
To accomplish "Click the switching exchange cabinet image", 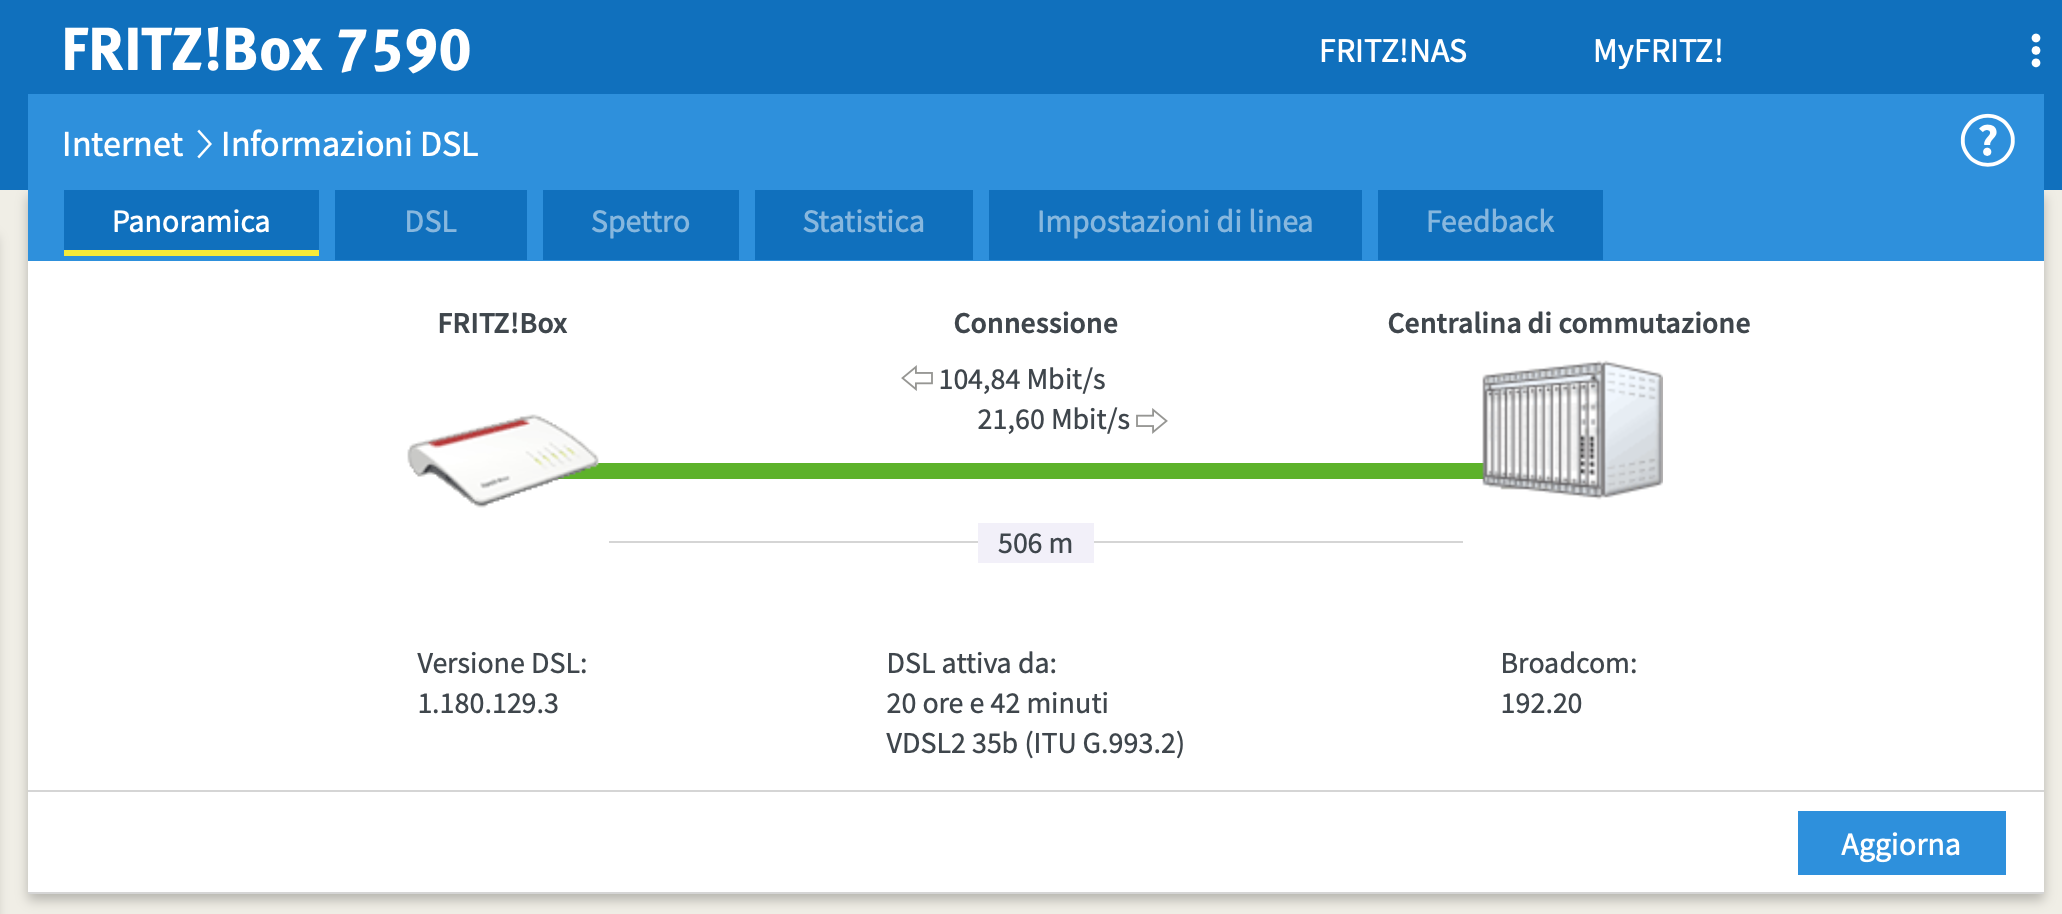I will (x=1572, y=429).
